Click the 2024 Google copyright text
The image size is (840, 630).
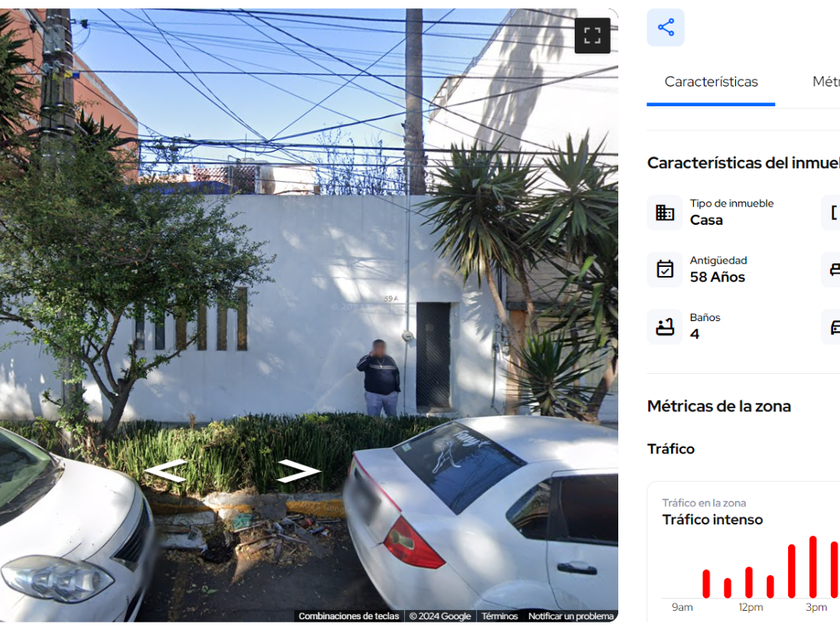tap(440, 616)
